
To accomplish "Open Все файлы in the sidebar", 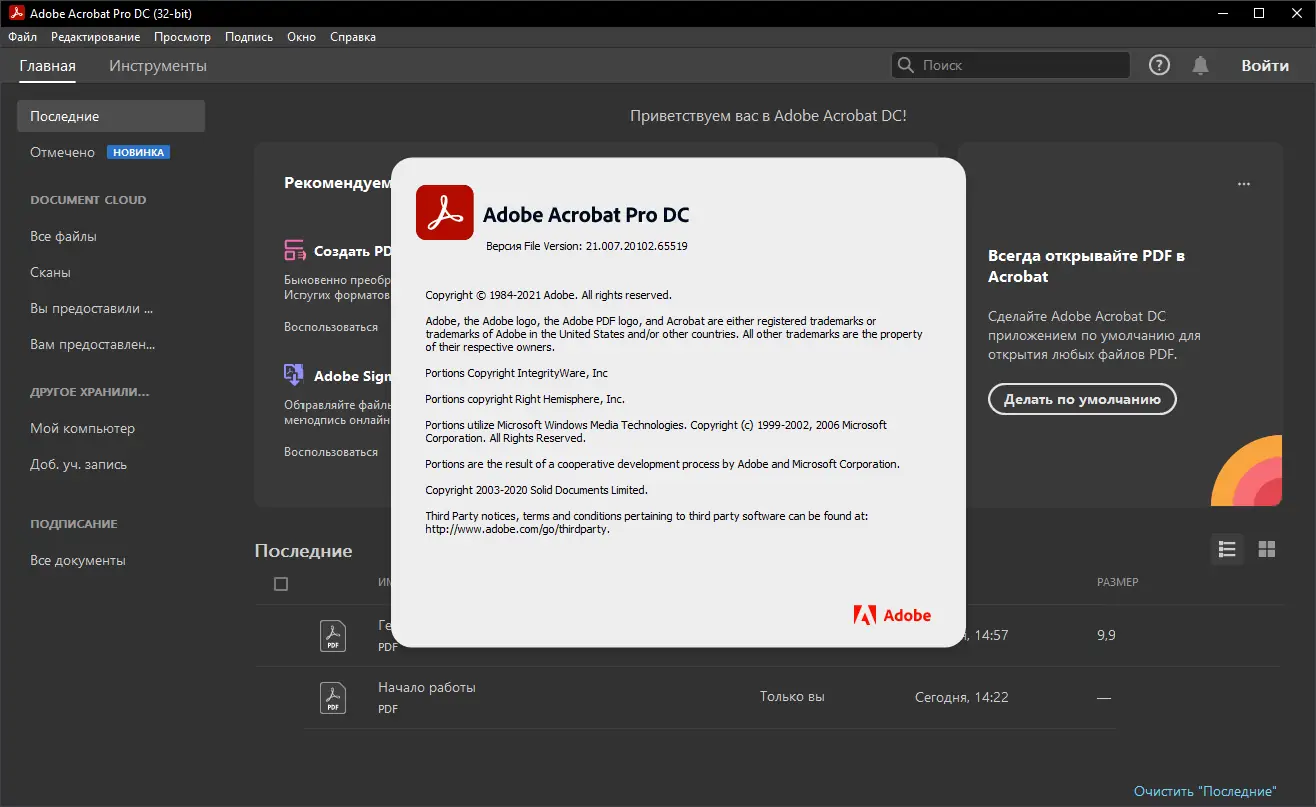I will pos(63,236).
